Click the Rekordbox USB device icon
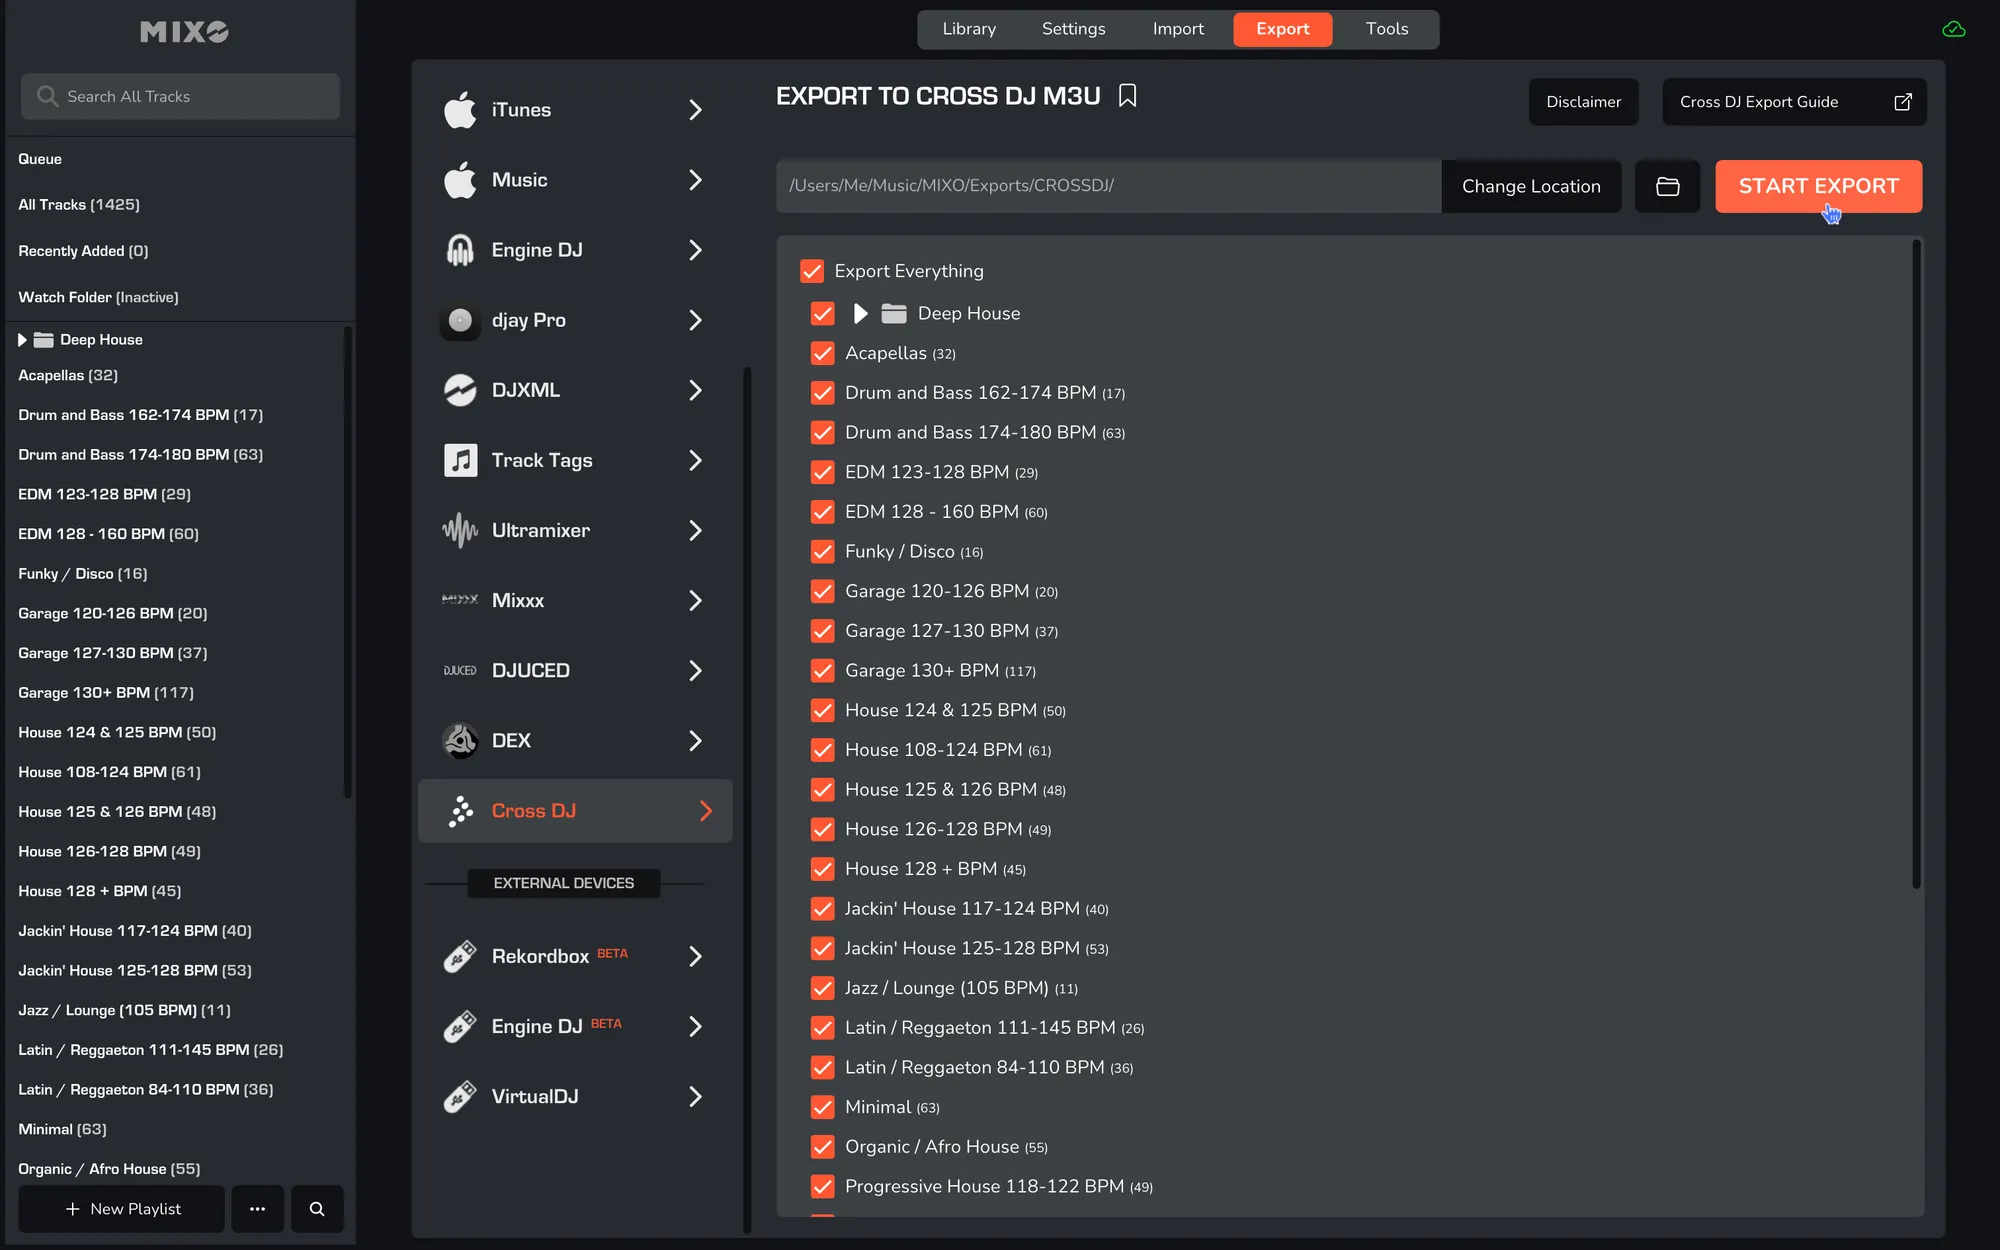The height and width of the screenshot is (1250, 2000). coord(460,956)
